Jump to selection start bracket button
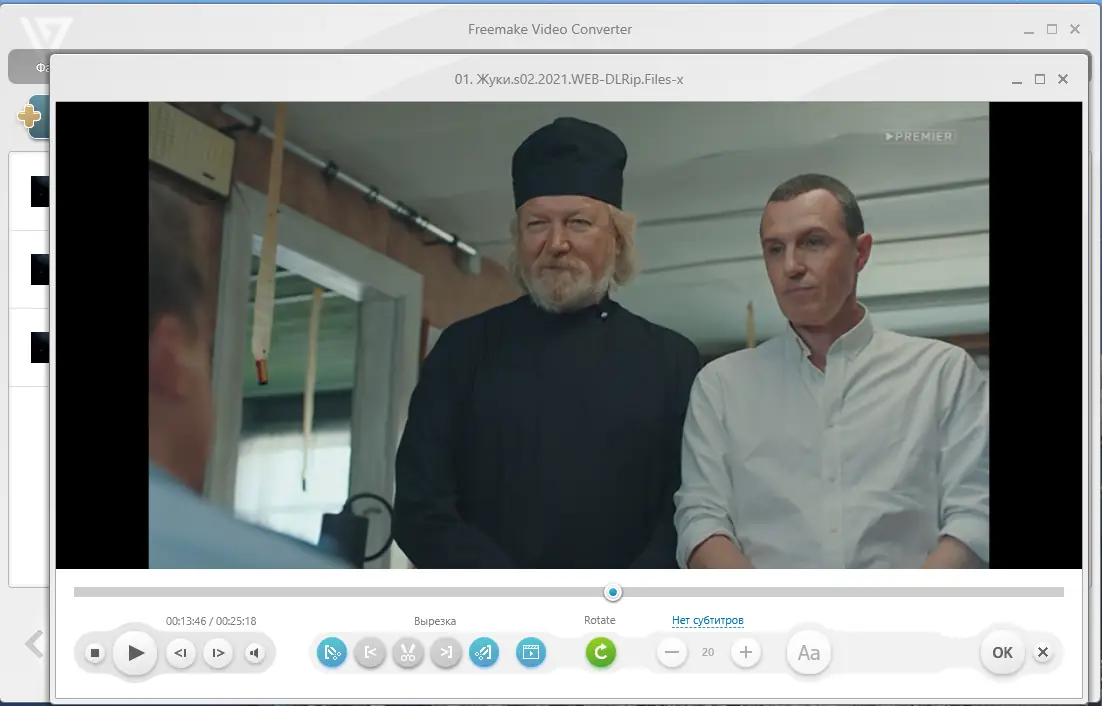 click(370, 653)
